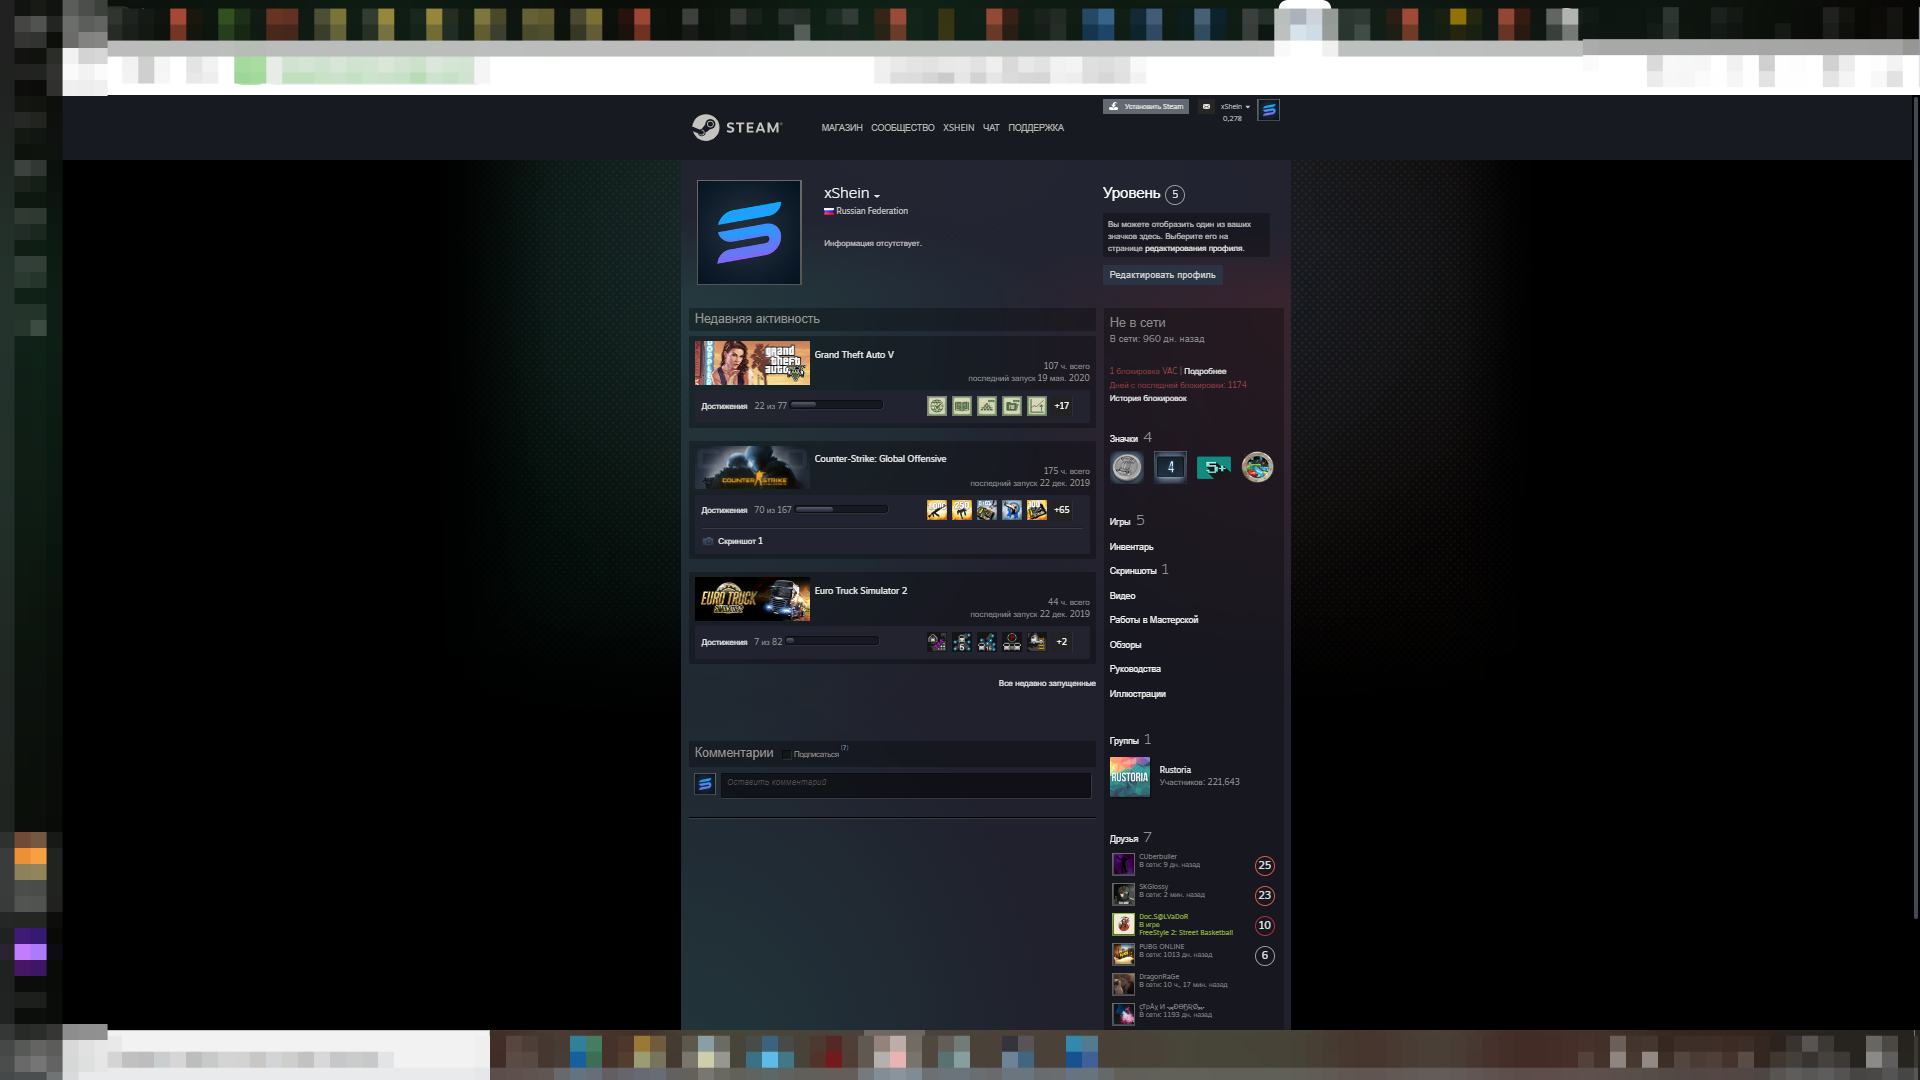Click the CS:GO achievements progress bar
The image size is (1920, 1080).
tap(841, 509)
